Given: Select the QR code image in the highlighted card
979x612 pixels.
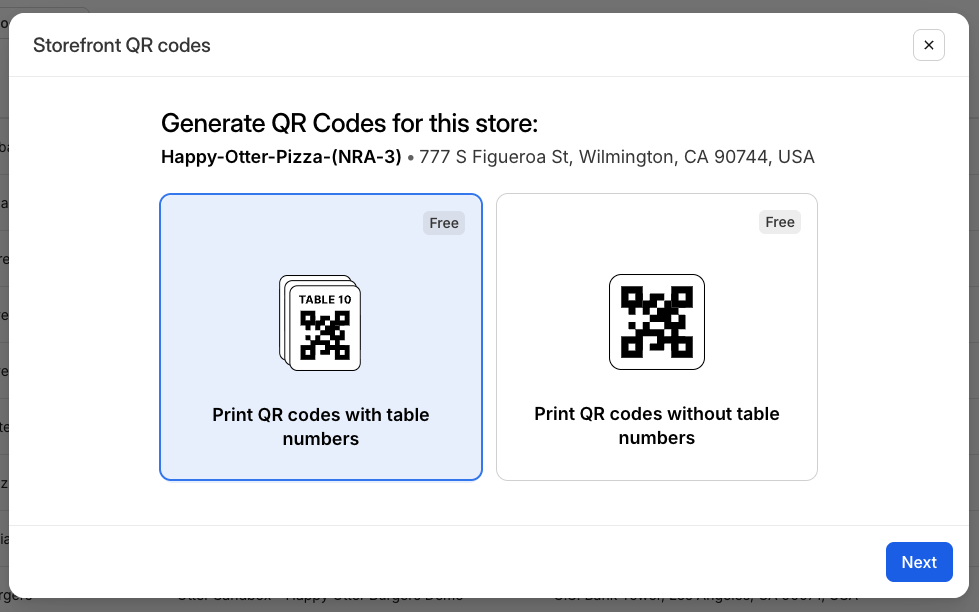Looking at the screenshot, I should click(x=320, y=322).
